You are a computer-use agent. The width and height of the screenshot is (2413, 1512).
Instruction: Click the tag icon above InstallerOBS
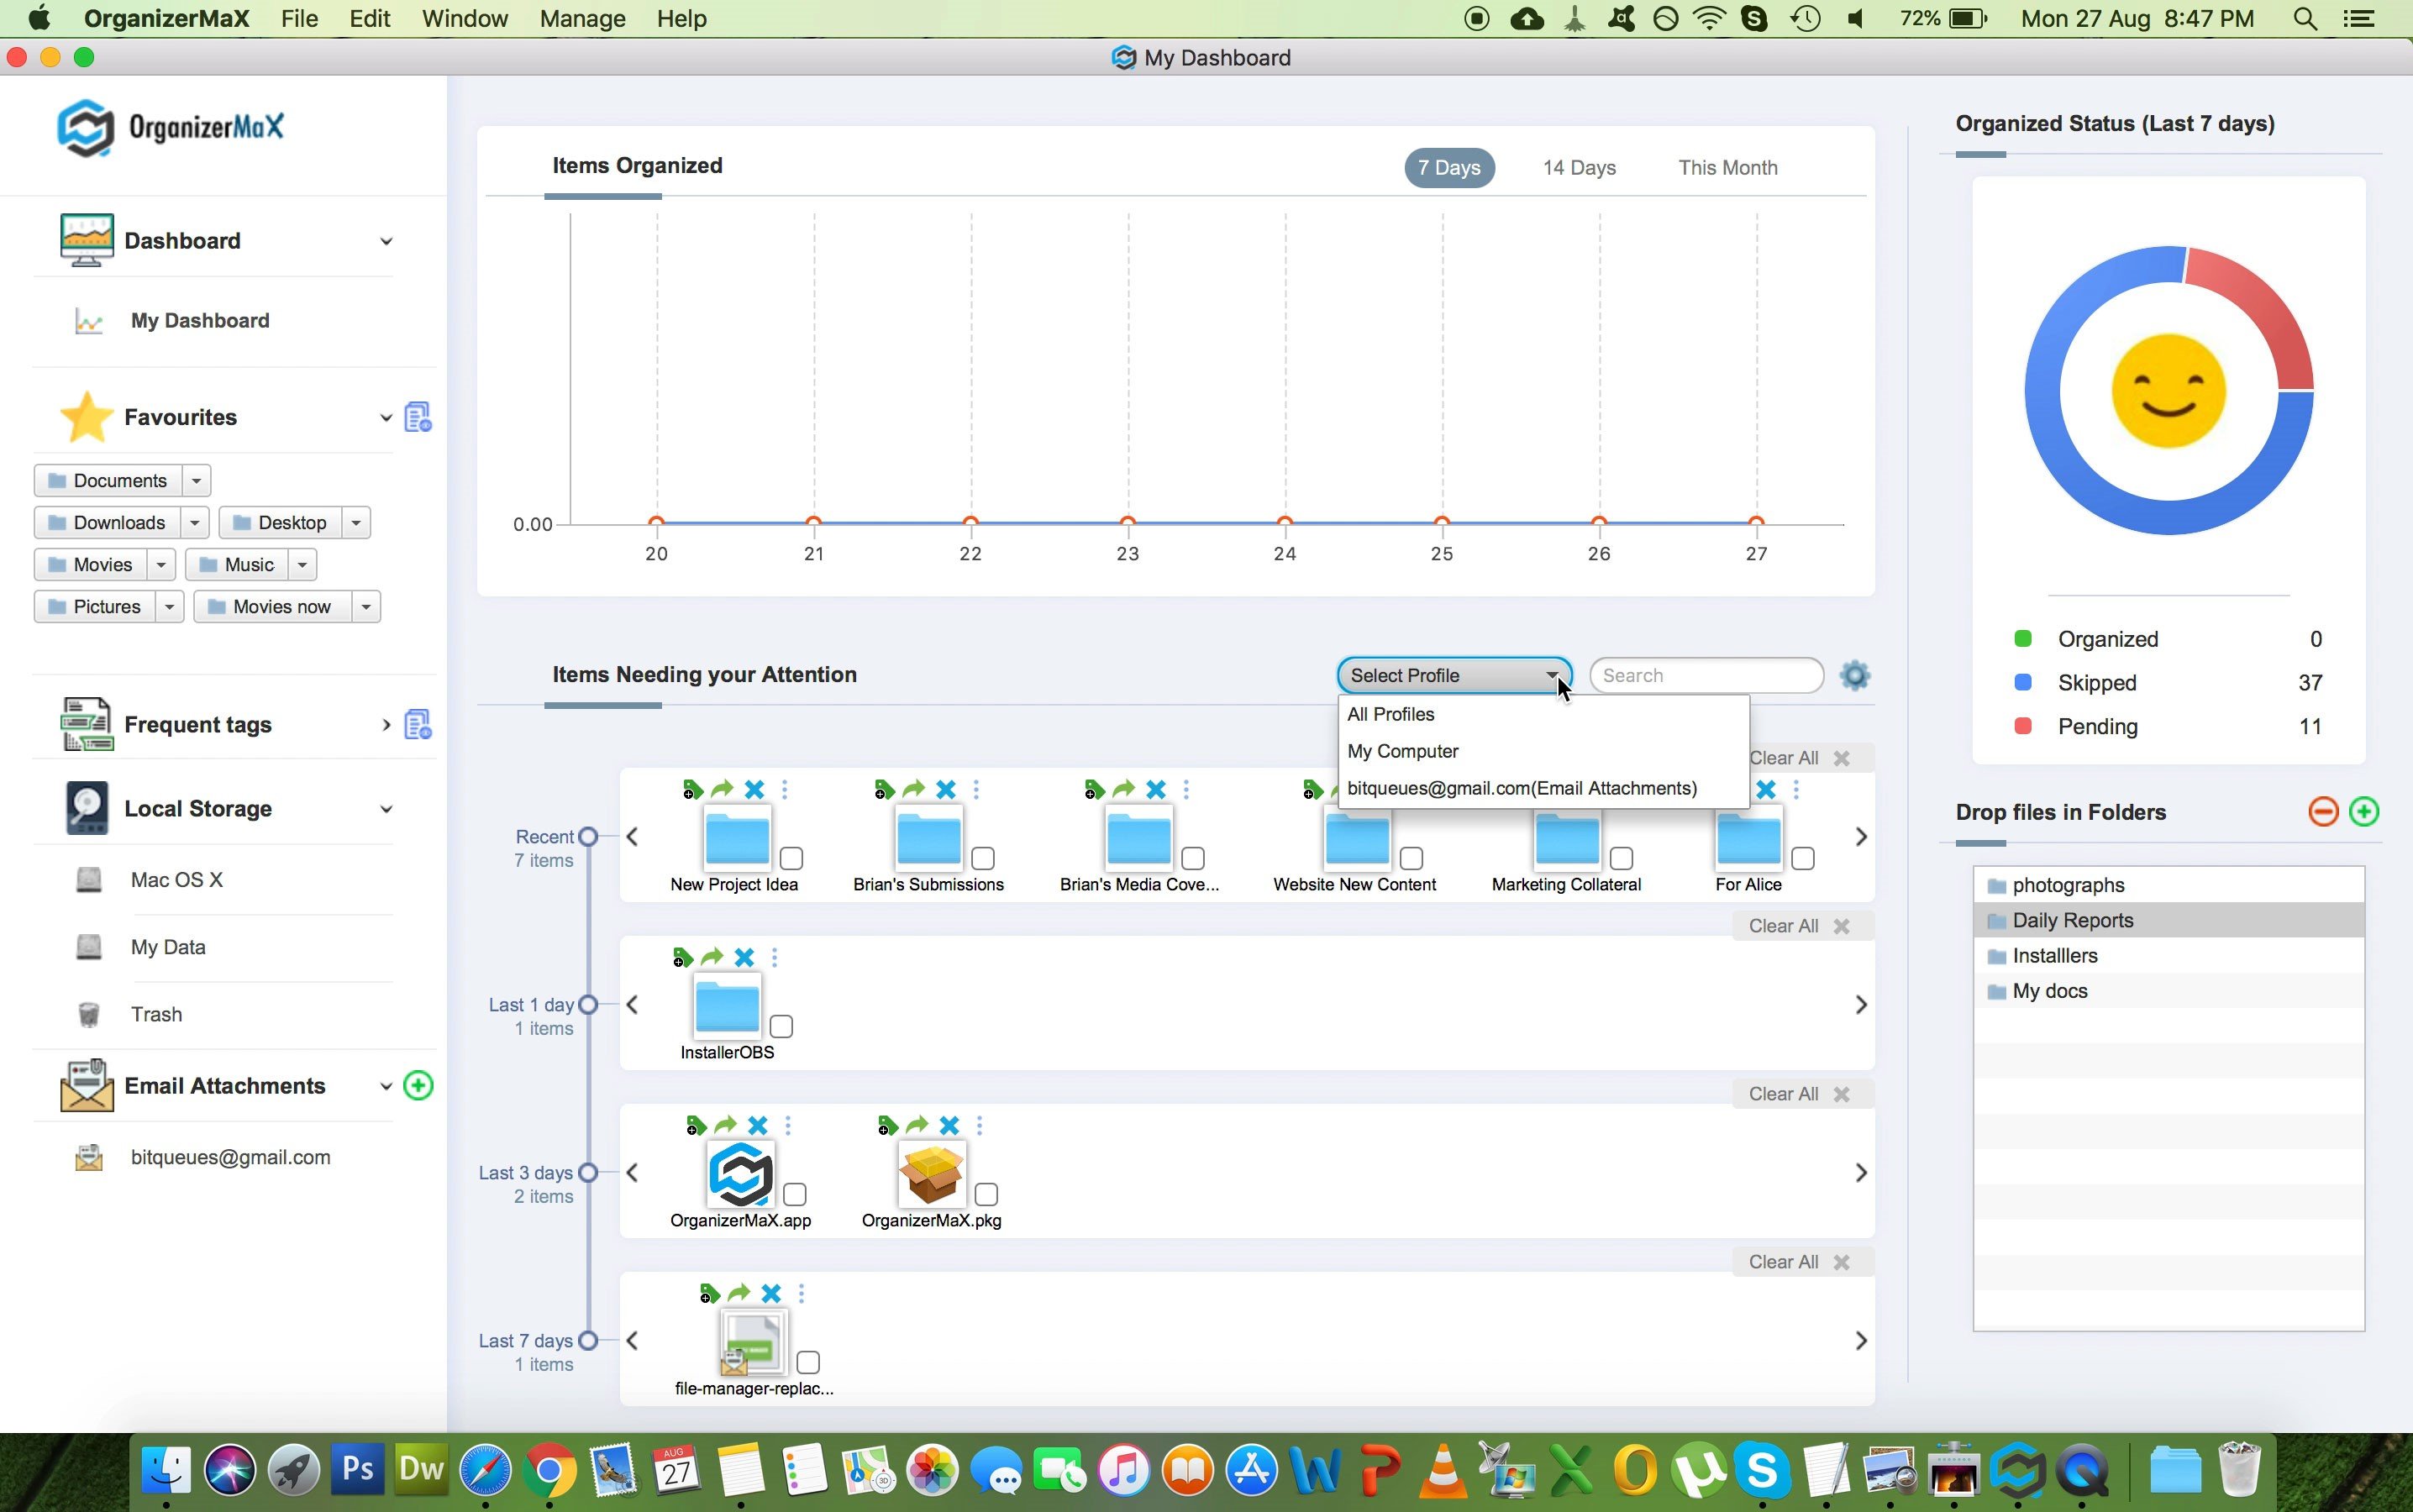click(681, 957)
